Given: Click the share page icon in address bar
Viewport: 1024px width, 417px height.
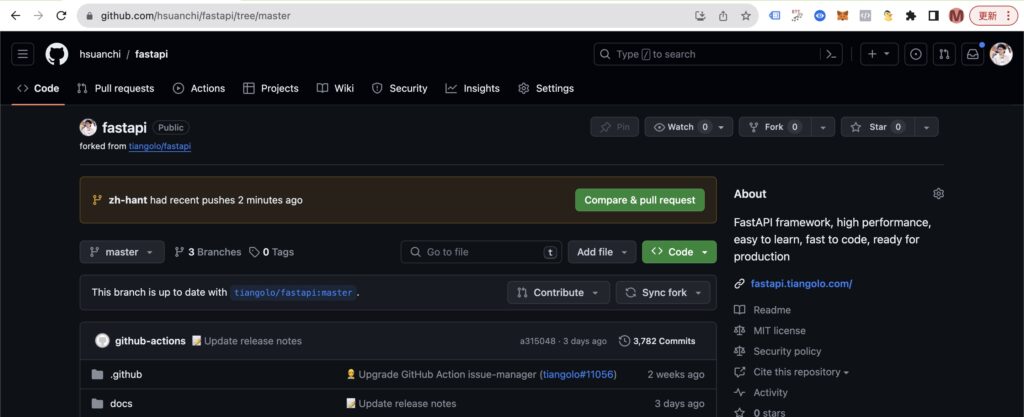Looking at the screenshot, I should coord(723,16).
